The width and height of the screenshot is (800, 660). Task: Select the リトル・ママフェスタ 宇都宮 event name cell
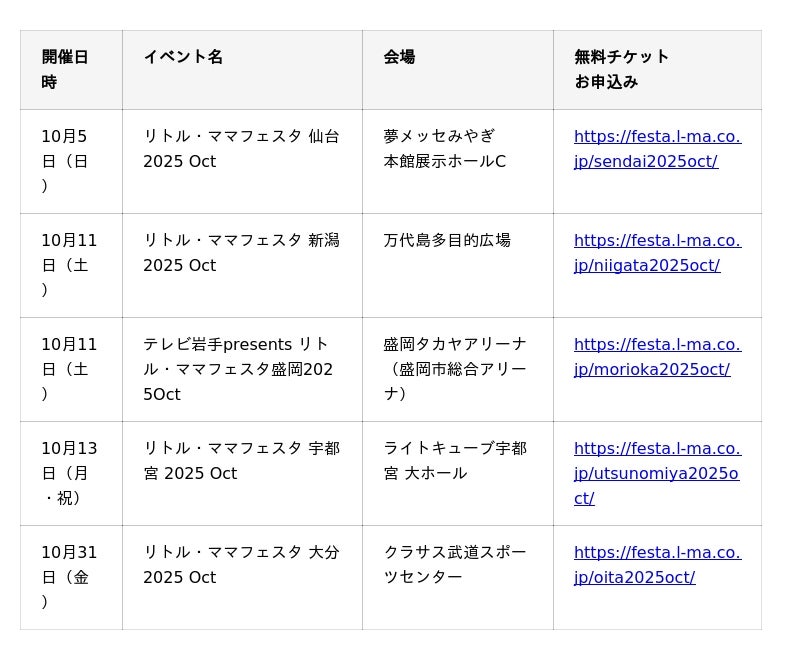click(x=241, y=461)
